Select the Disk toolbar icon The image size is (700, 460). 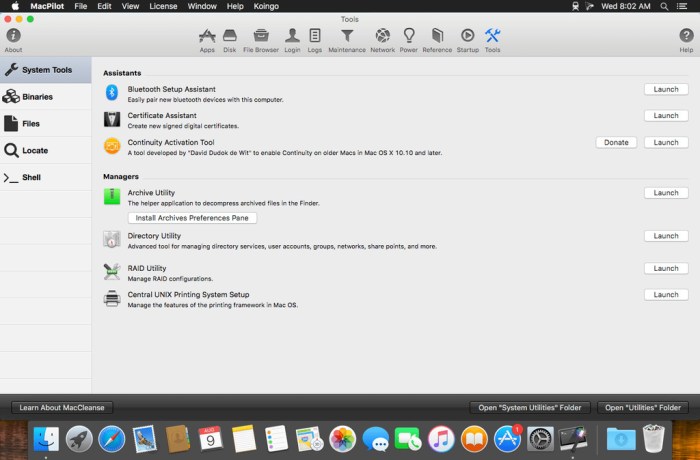(x=230, y=38)
